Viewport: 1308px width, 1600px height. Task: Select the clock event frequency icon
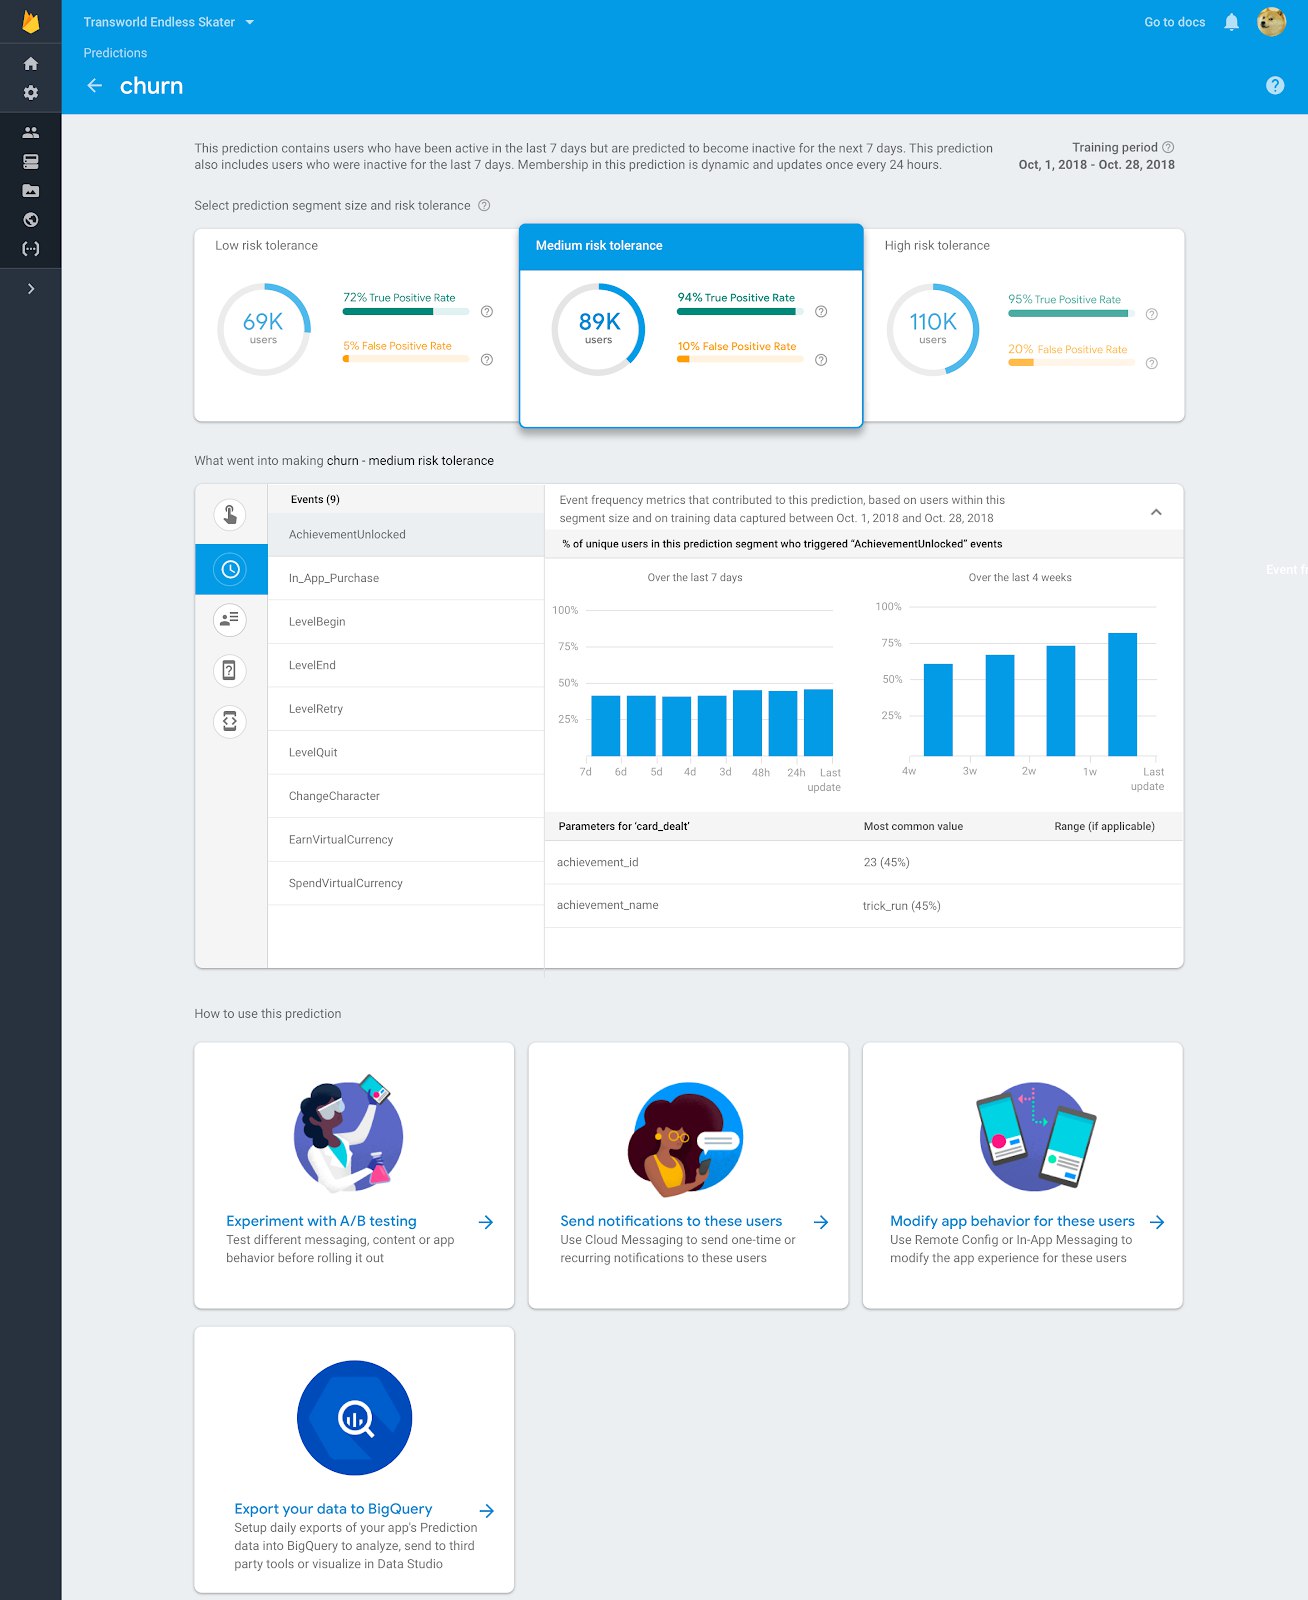click(231, 569)
